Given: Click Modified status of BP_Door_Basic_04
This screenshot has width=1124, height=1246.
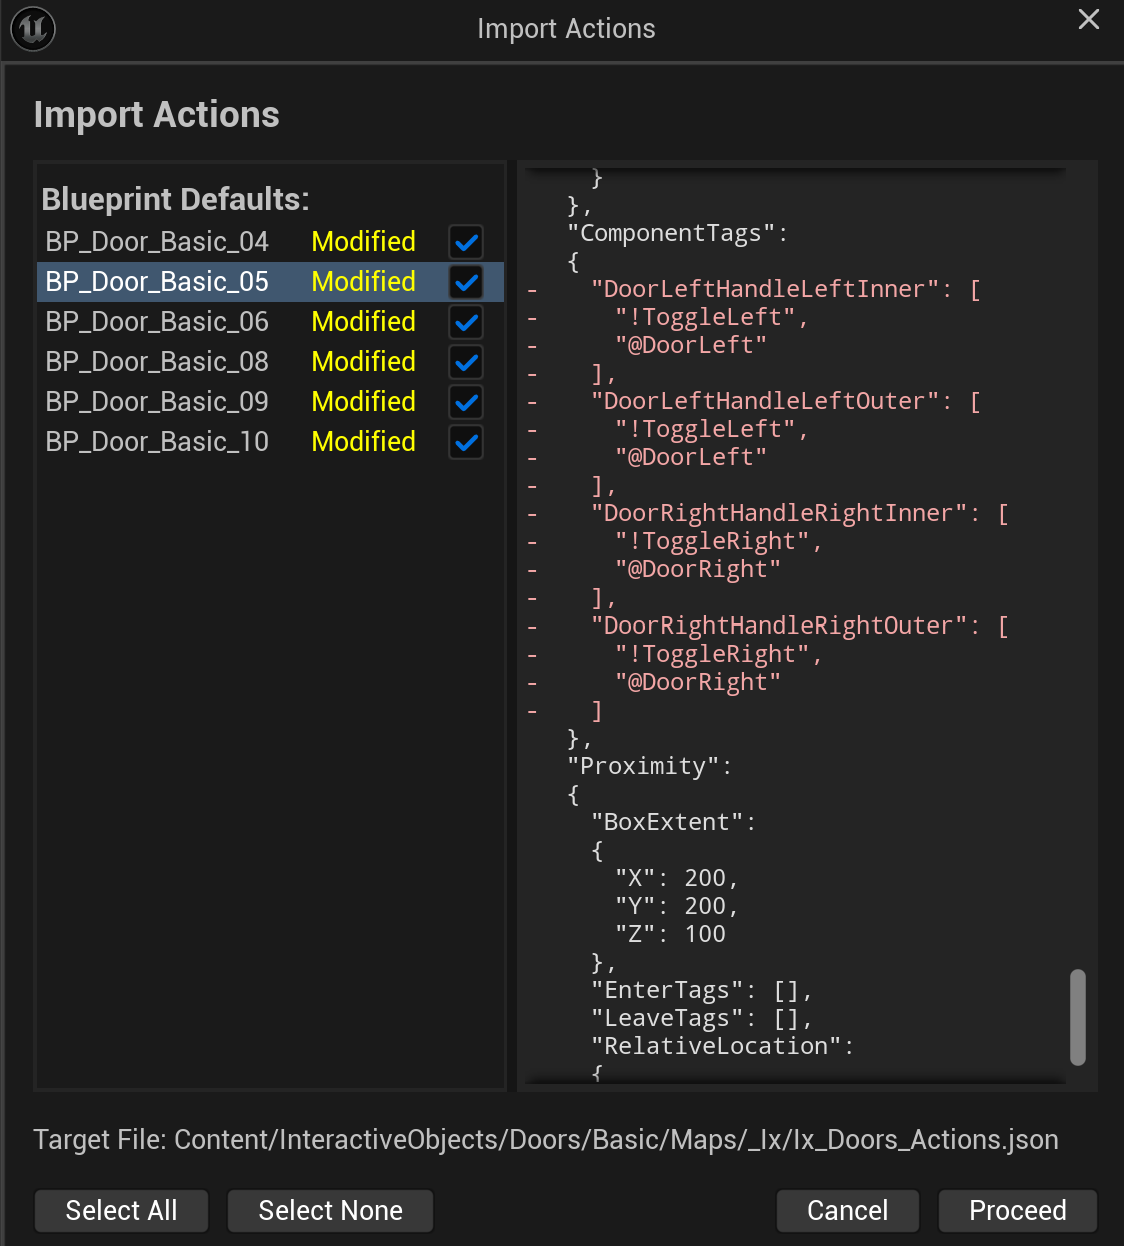Looking at the screenshot, I should (x=363, y=242).
